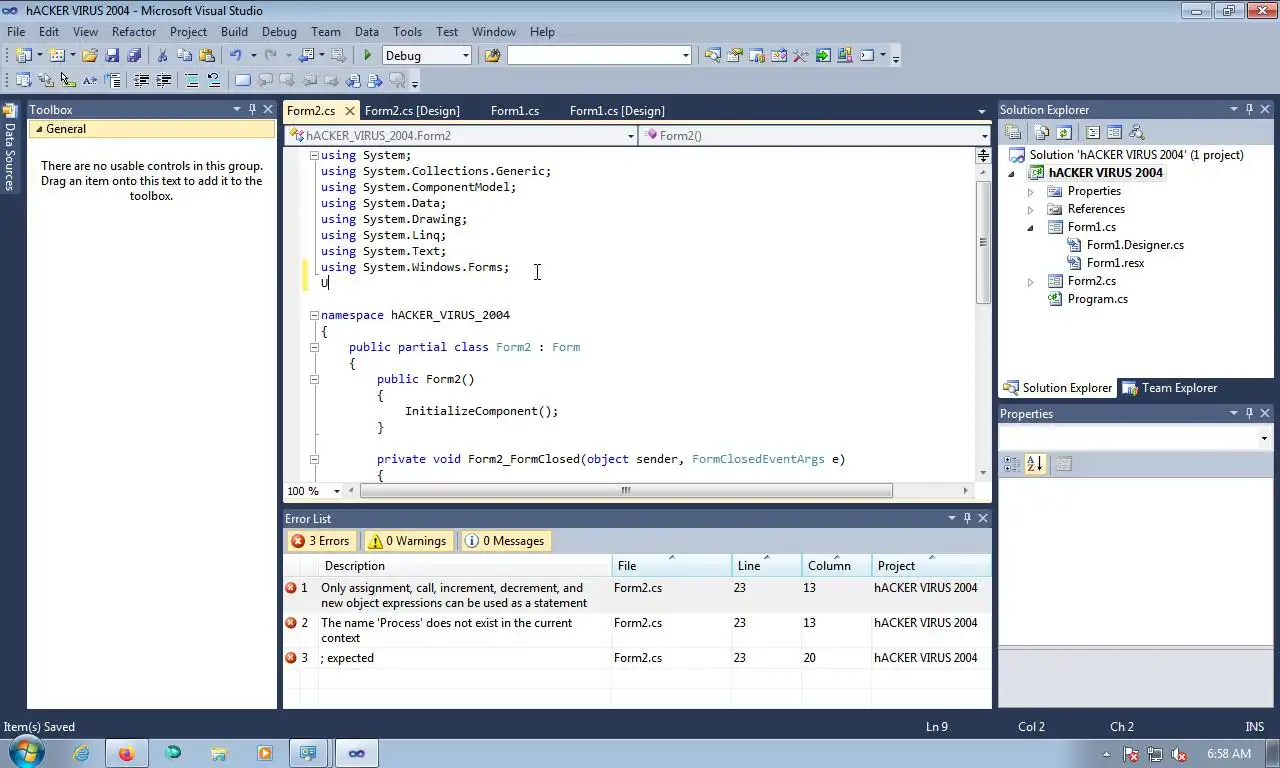This screenshot has height=768, width=1280.
Task: Click the editor vertical scrollbar thumb
Action: point(983,243)
